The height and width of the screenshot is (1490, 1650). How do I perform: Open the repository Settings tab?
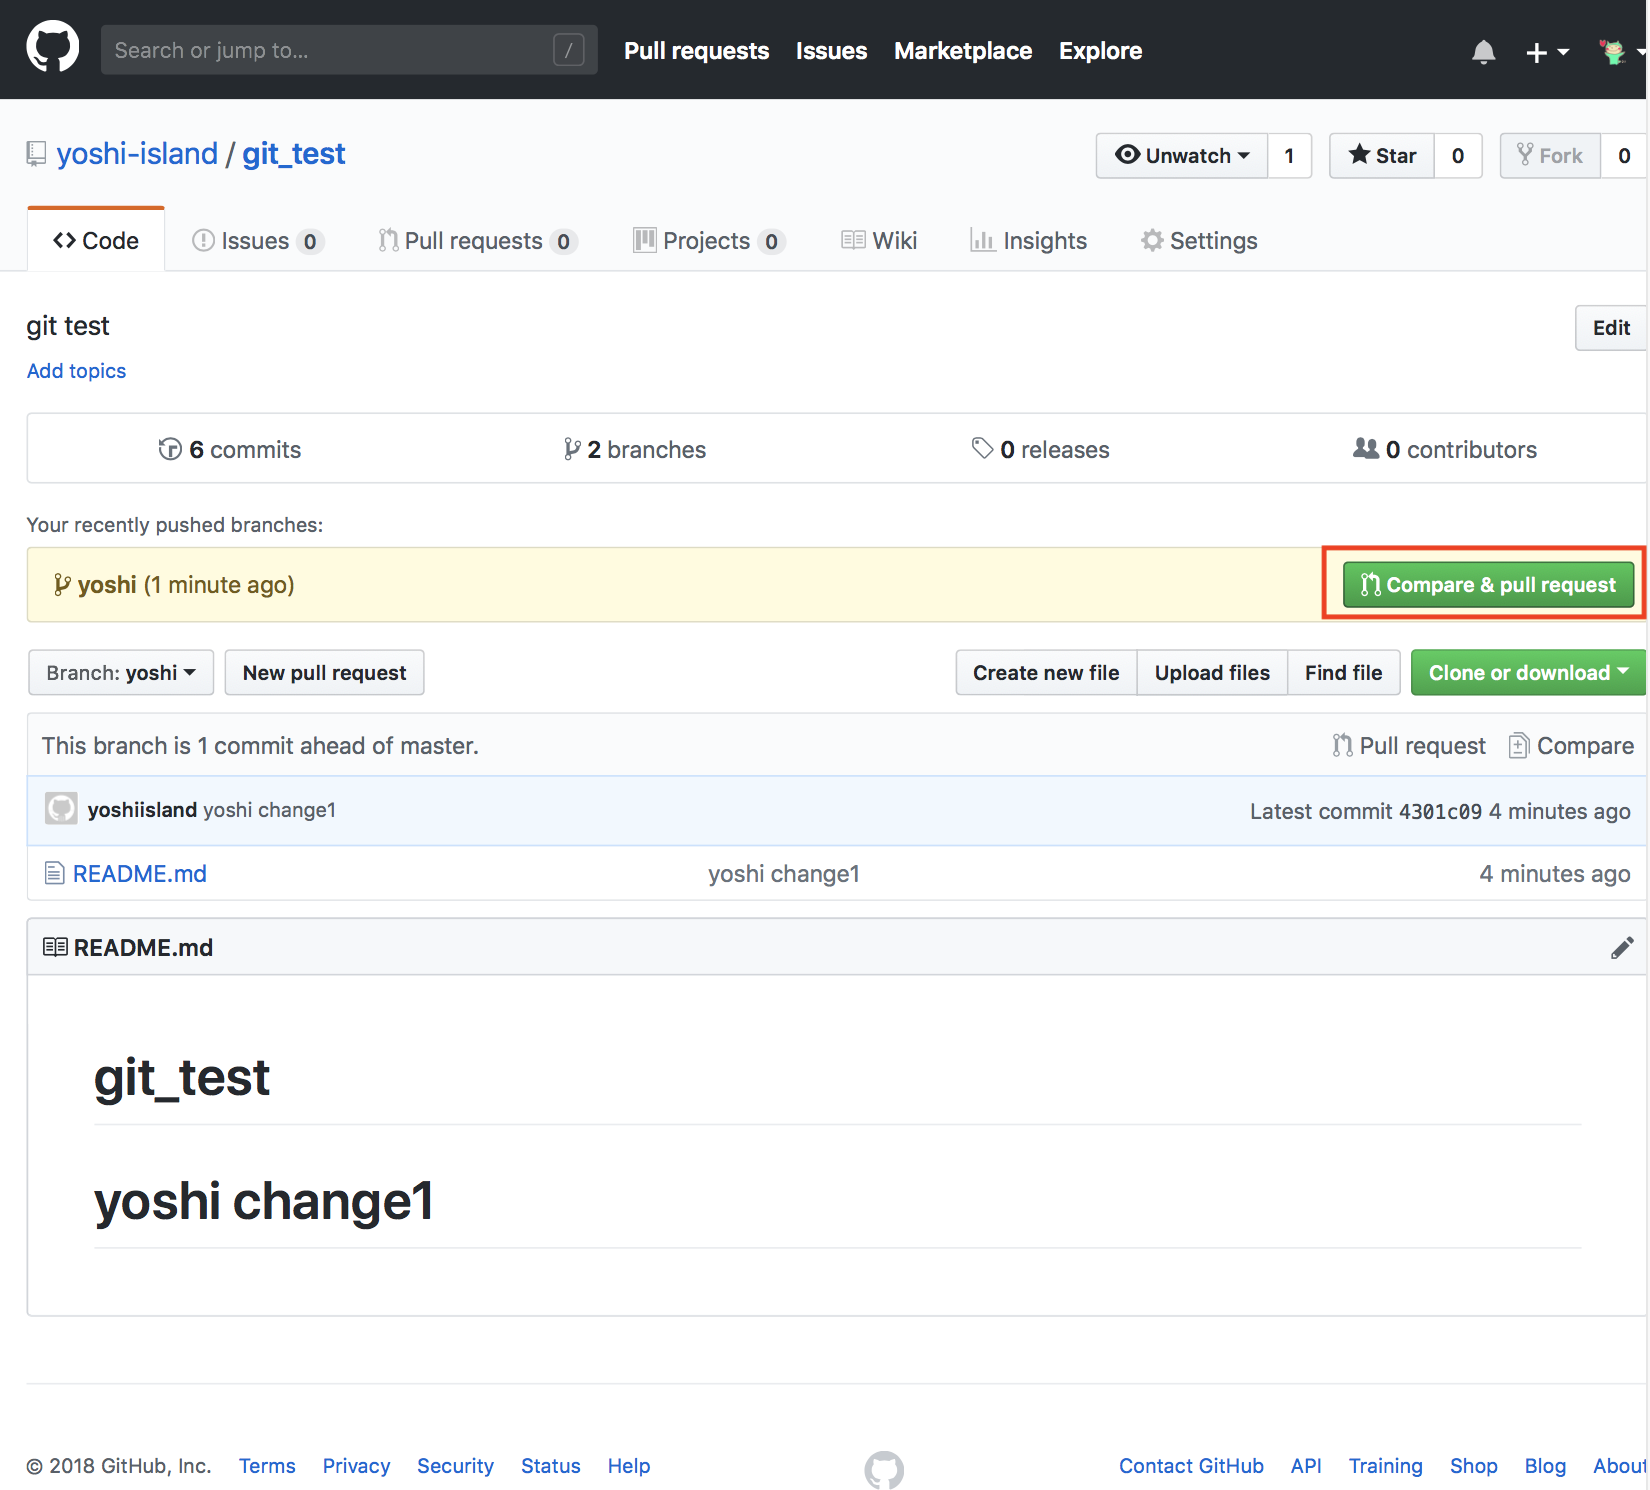coord(1199,241)
